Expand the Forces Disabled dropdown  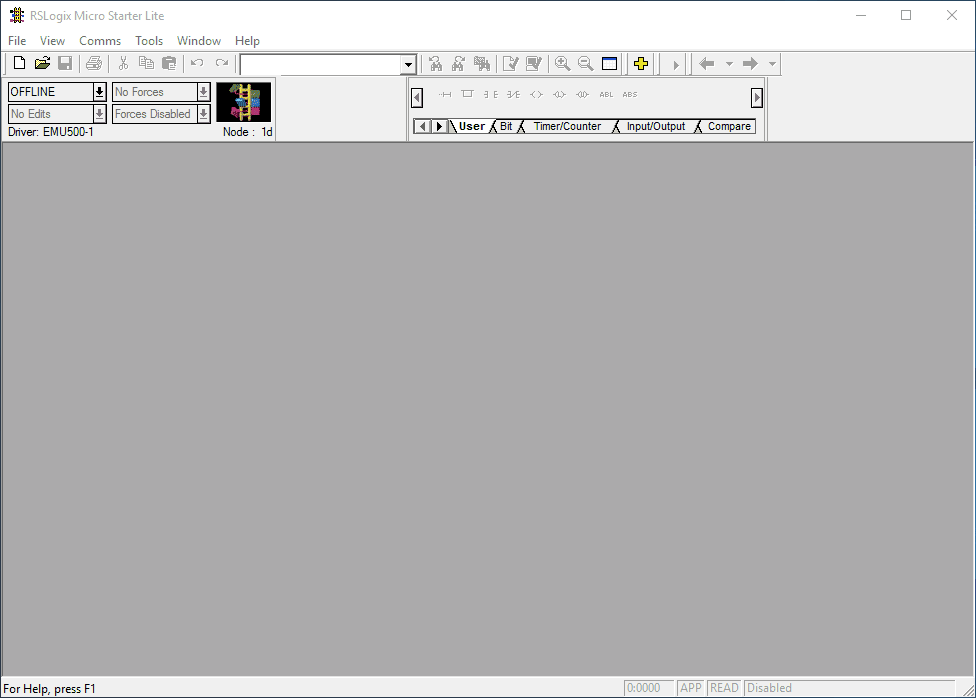(x=203, y=114)
